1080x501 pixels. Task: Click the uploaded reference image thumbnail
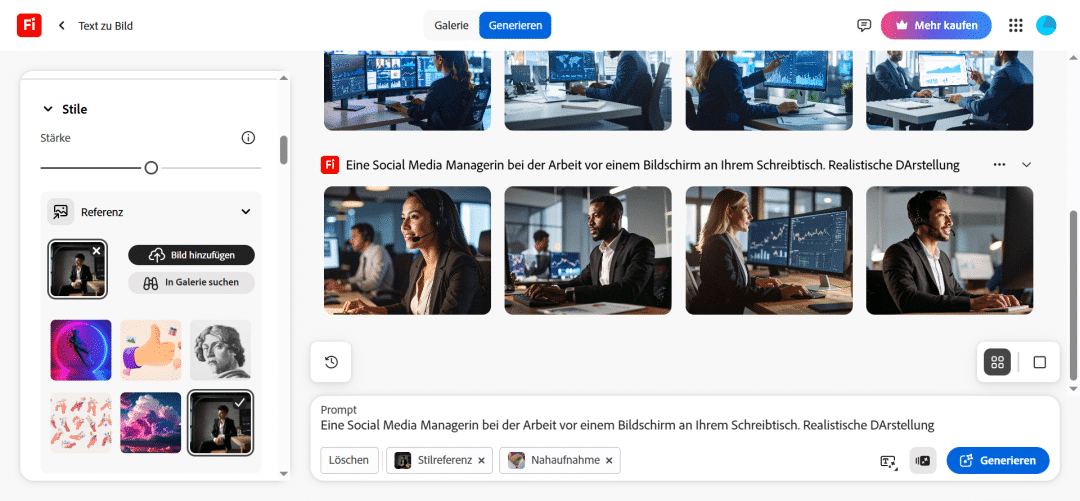(x=78, y=269)
